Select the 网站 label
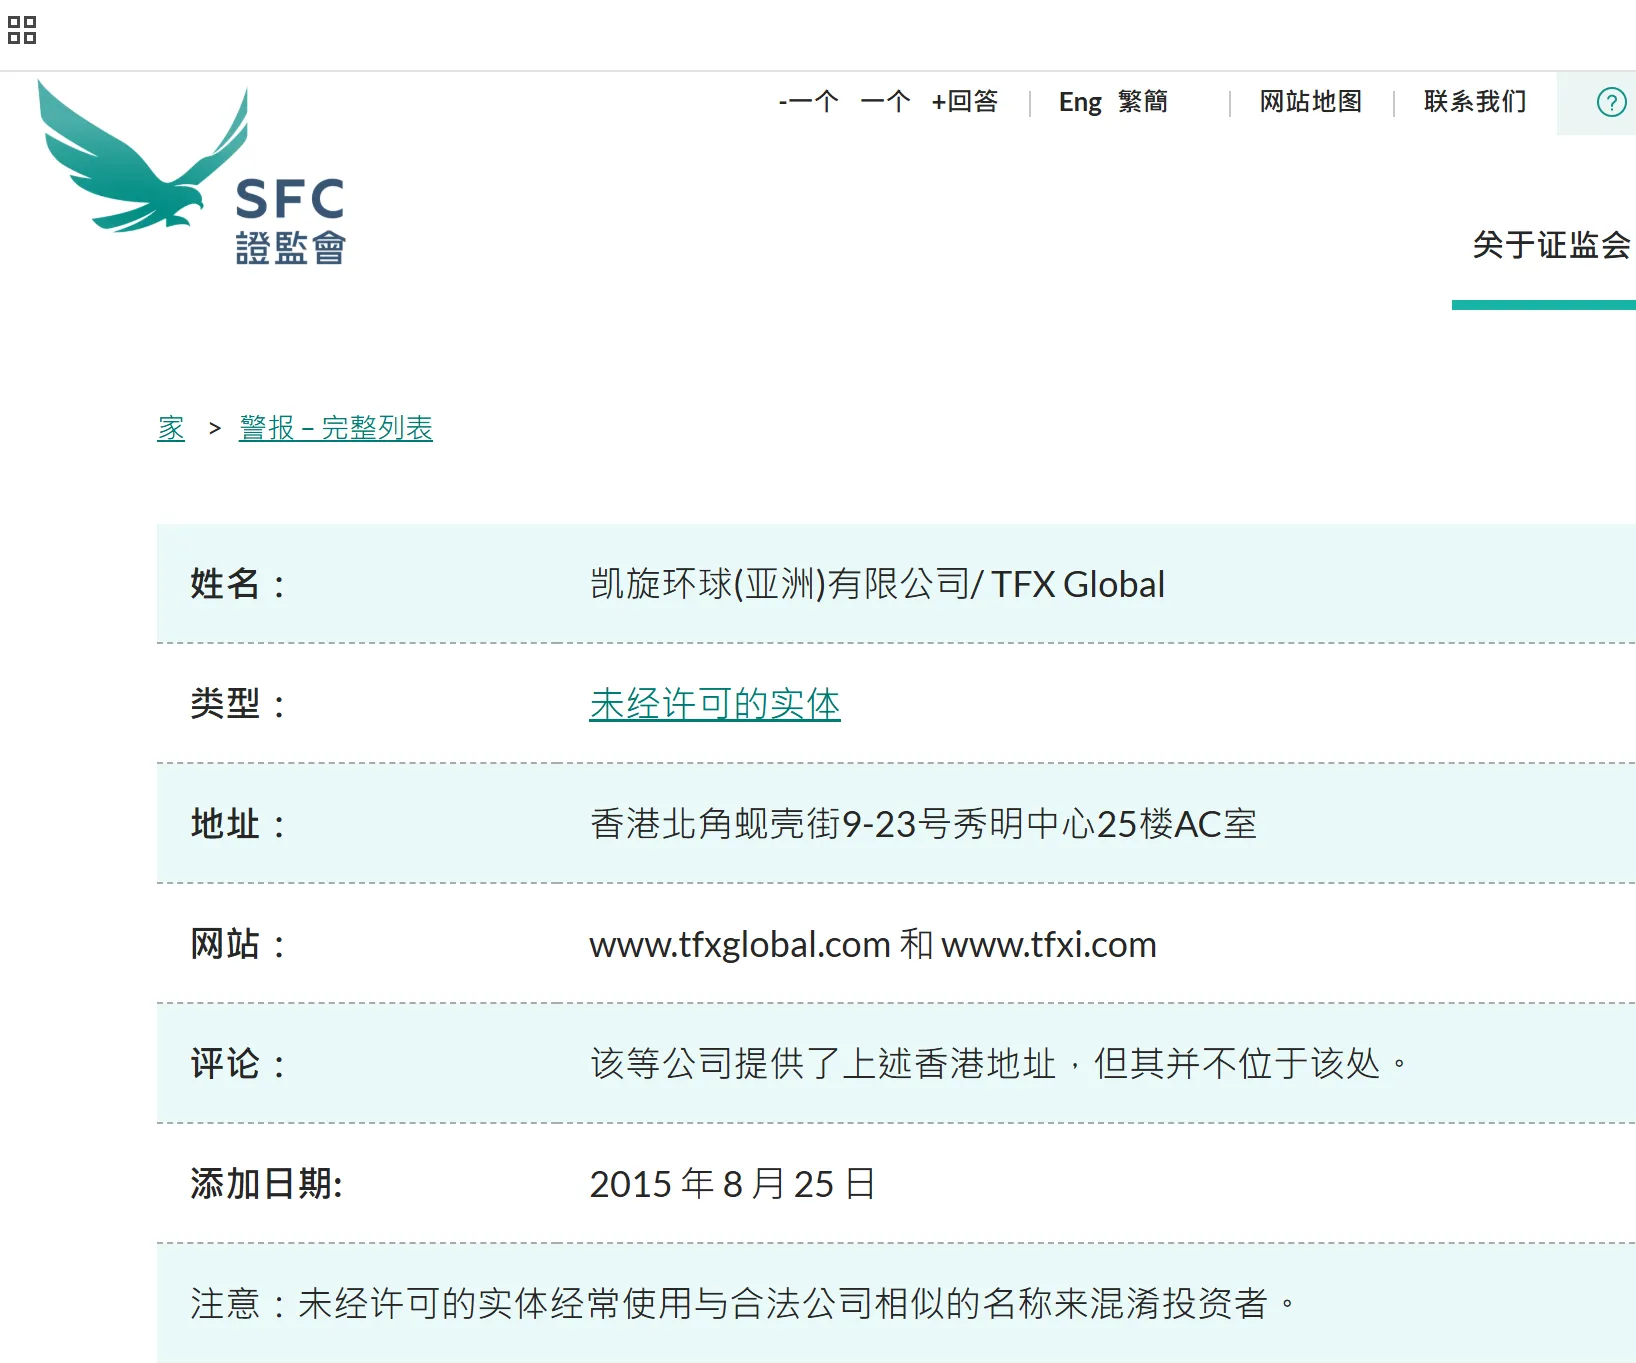Screen dimensions: 1636x1363 [x=238, y=944]
